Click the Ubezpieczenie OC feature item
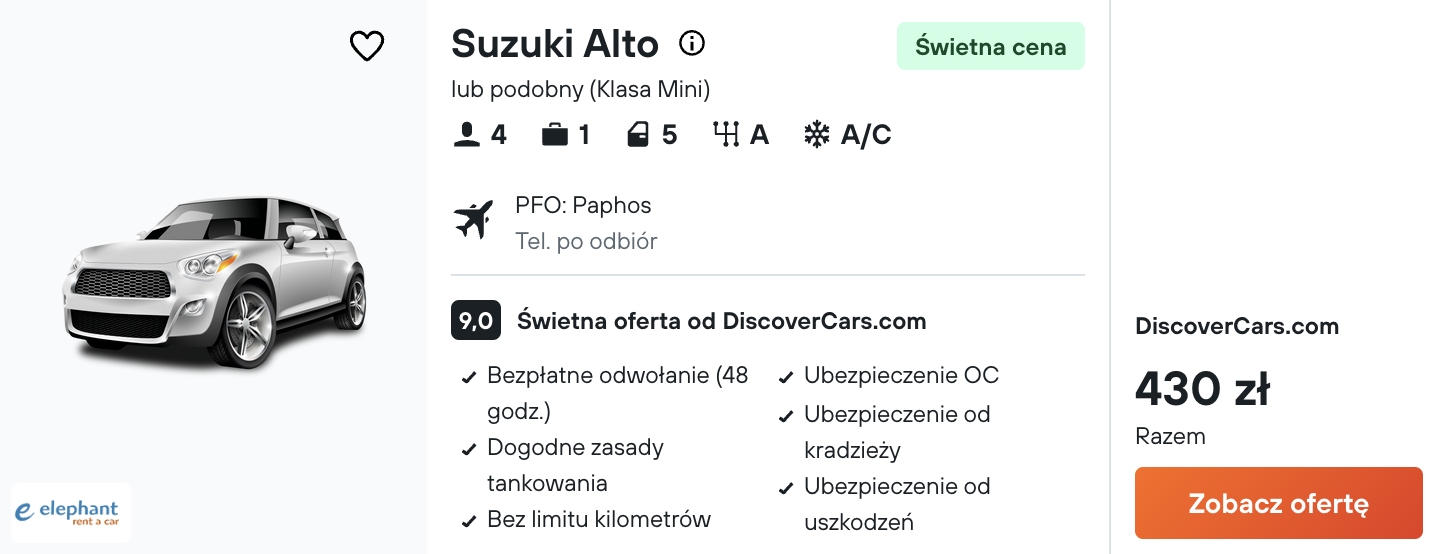Screen dimensions: 1444x554 [x=901, y=375]
